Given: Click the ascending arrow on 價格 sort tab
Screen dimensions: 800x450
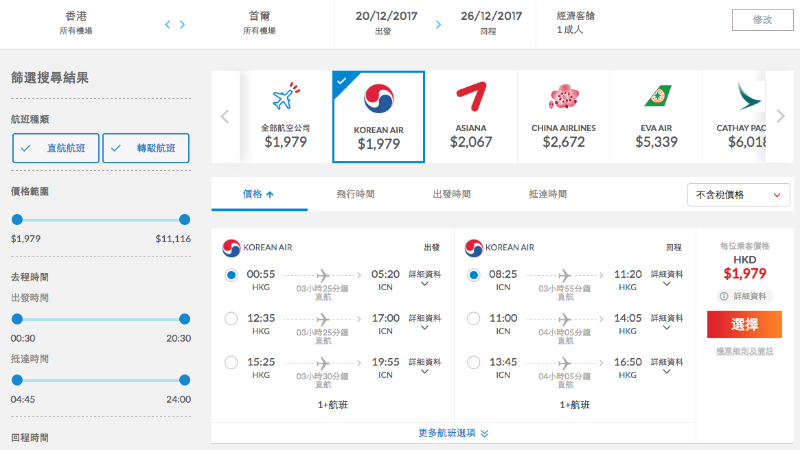Looking at the screenshot, I should pyautogui.click(x=270, y=194).
